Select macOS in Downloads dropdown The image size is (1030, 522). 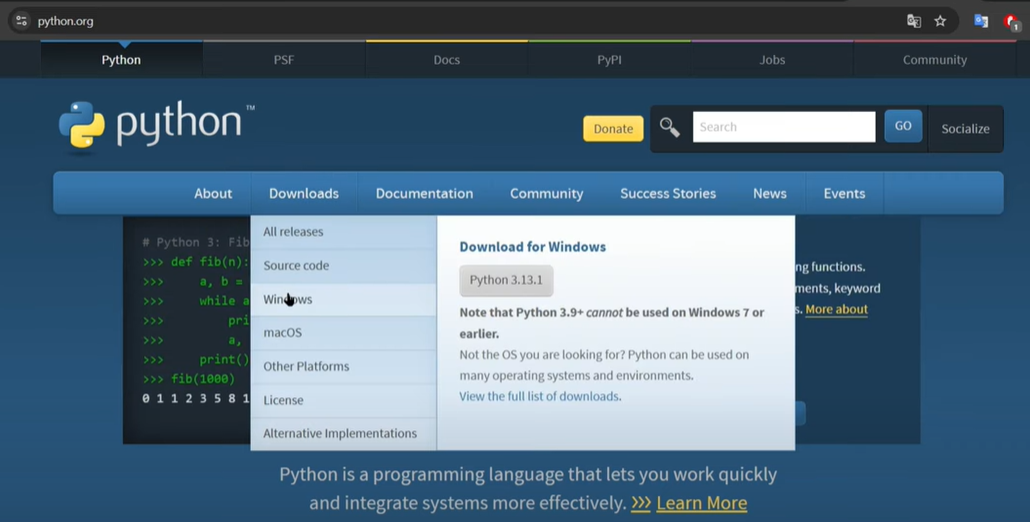[344, 333]
